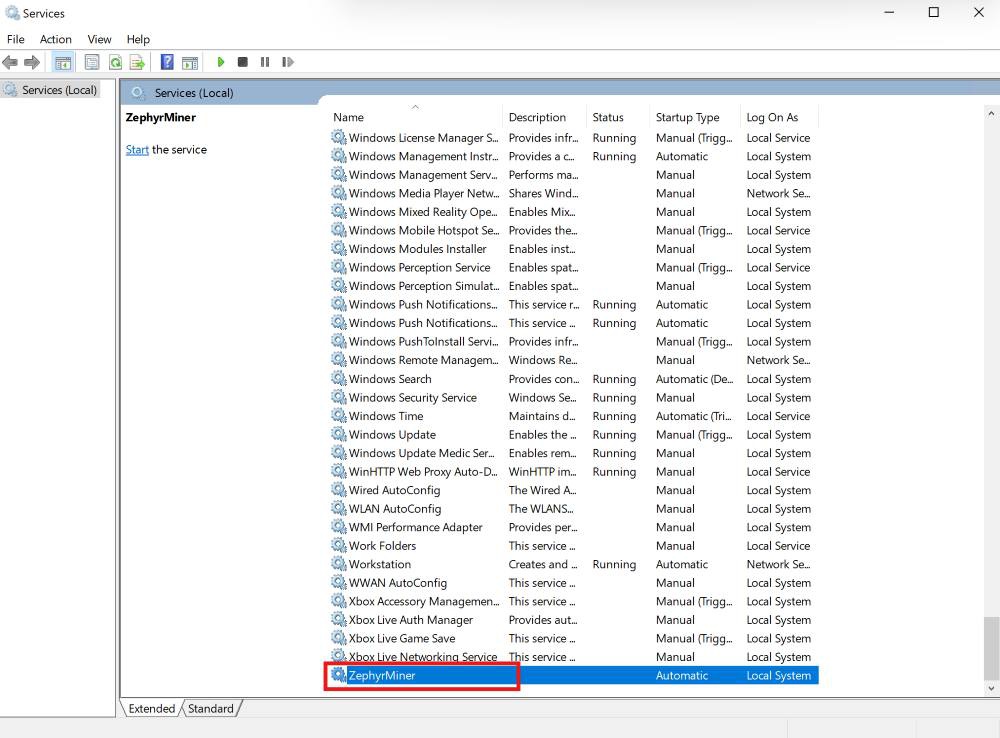
Task: Open the Help question mark icon
Action: coord(167,62)
